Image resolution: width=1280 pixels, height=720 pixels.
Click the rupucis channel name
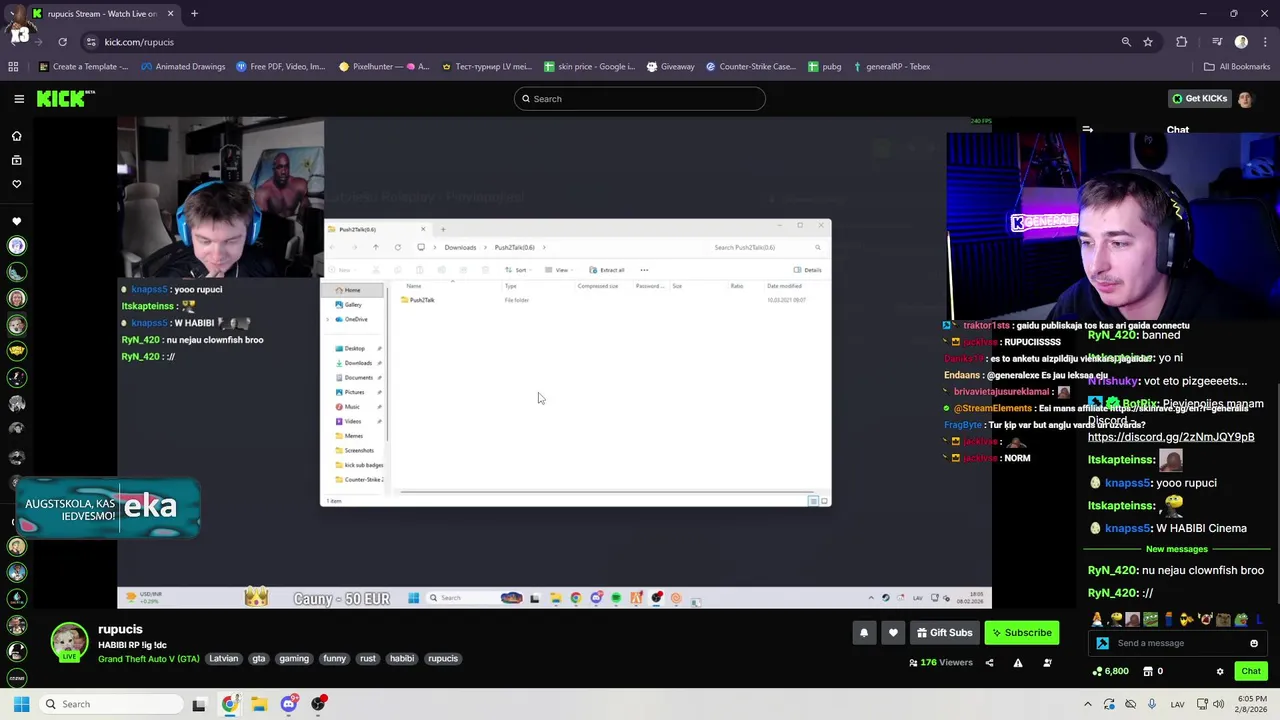point(120,629)
